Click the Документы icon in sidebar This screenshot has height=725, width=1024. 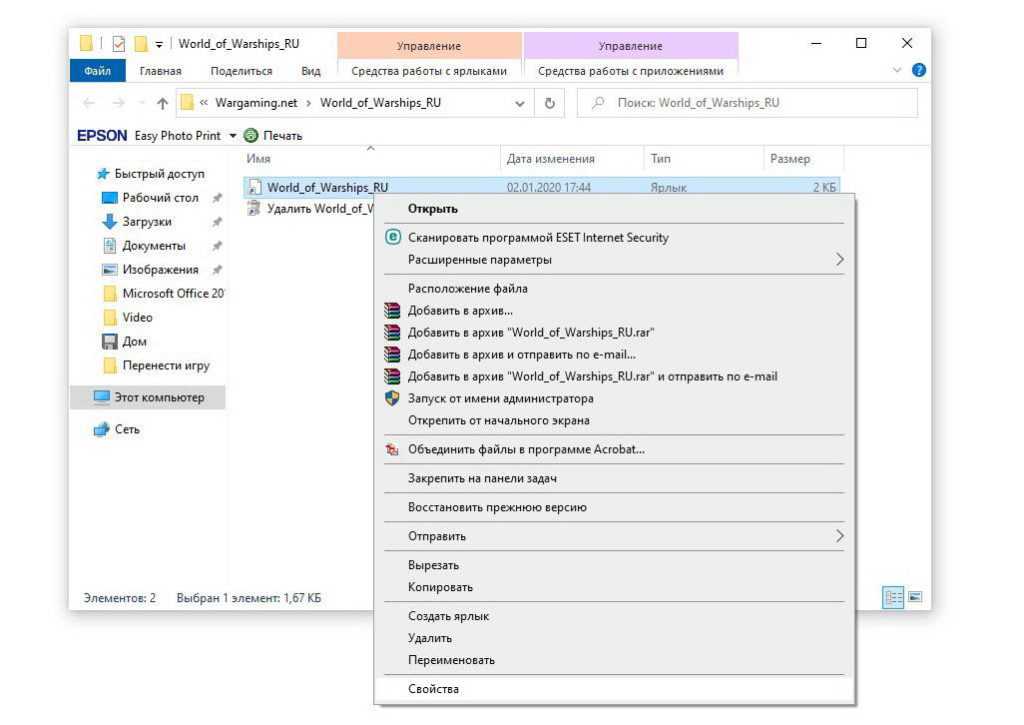[110, 246]
